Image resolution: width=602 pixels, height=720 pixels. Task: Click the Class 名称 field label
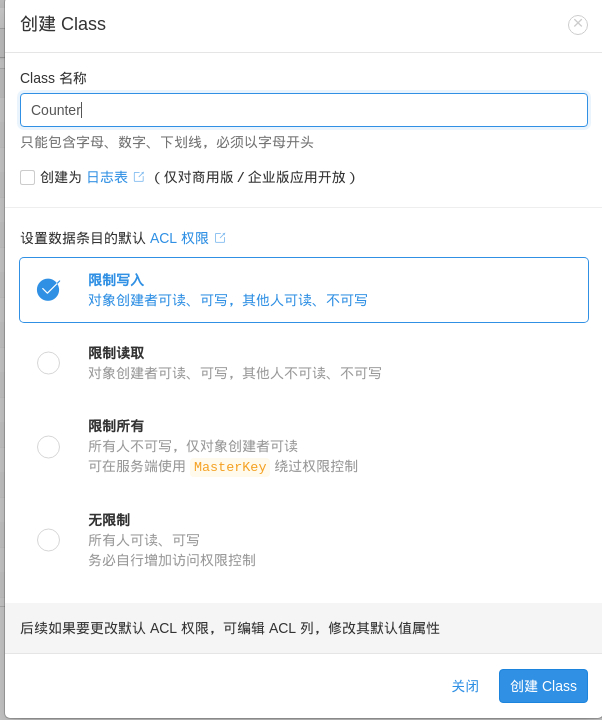coord(67,78)
